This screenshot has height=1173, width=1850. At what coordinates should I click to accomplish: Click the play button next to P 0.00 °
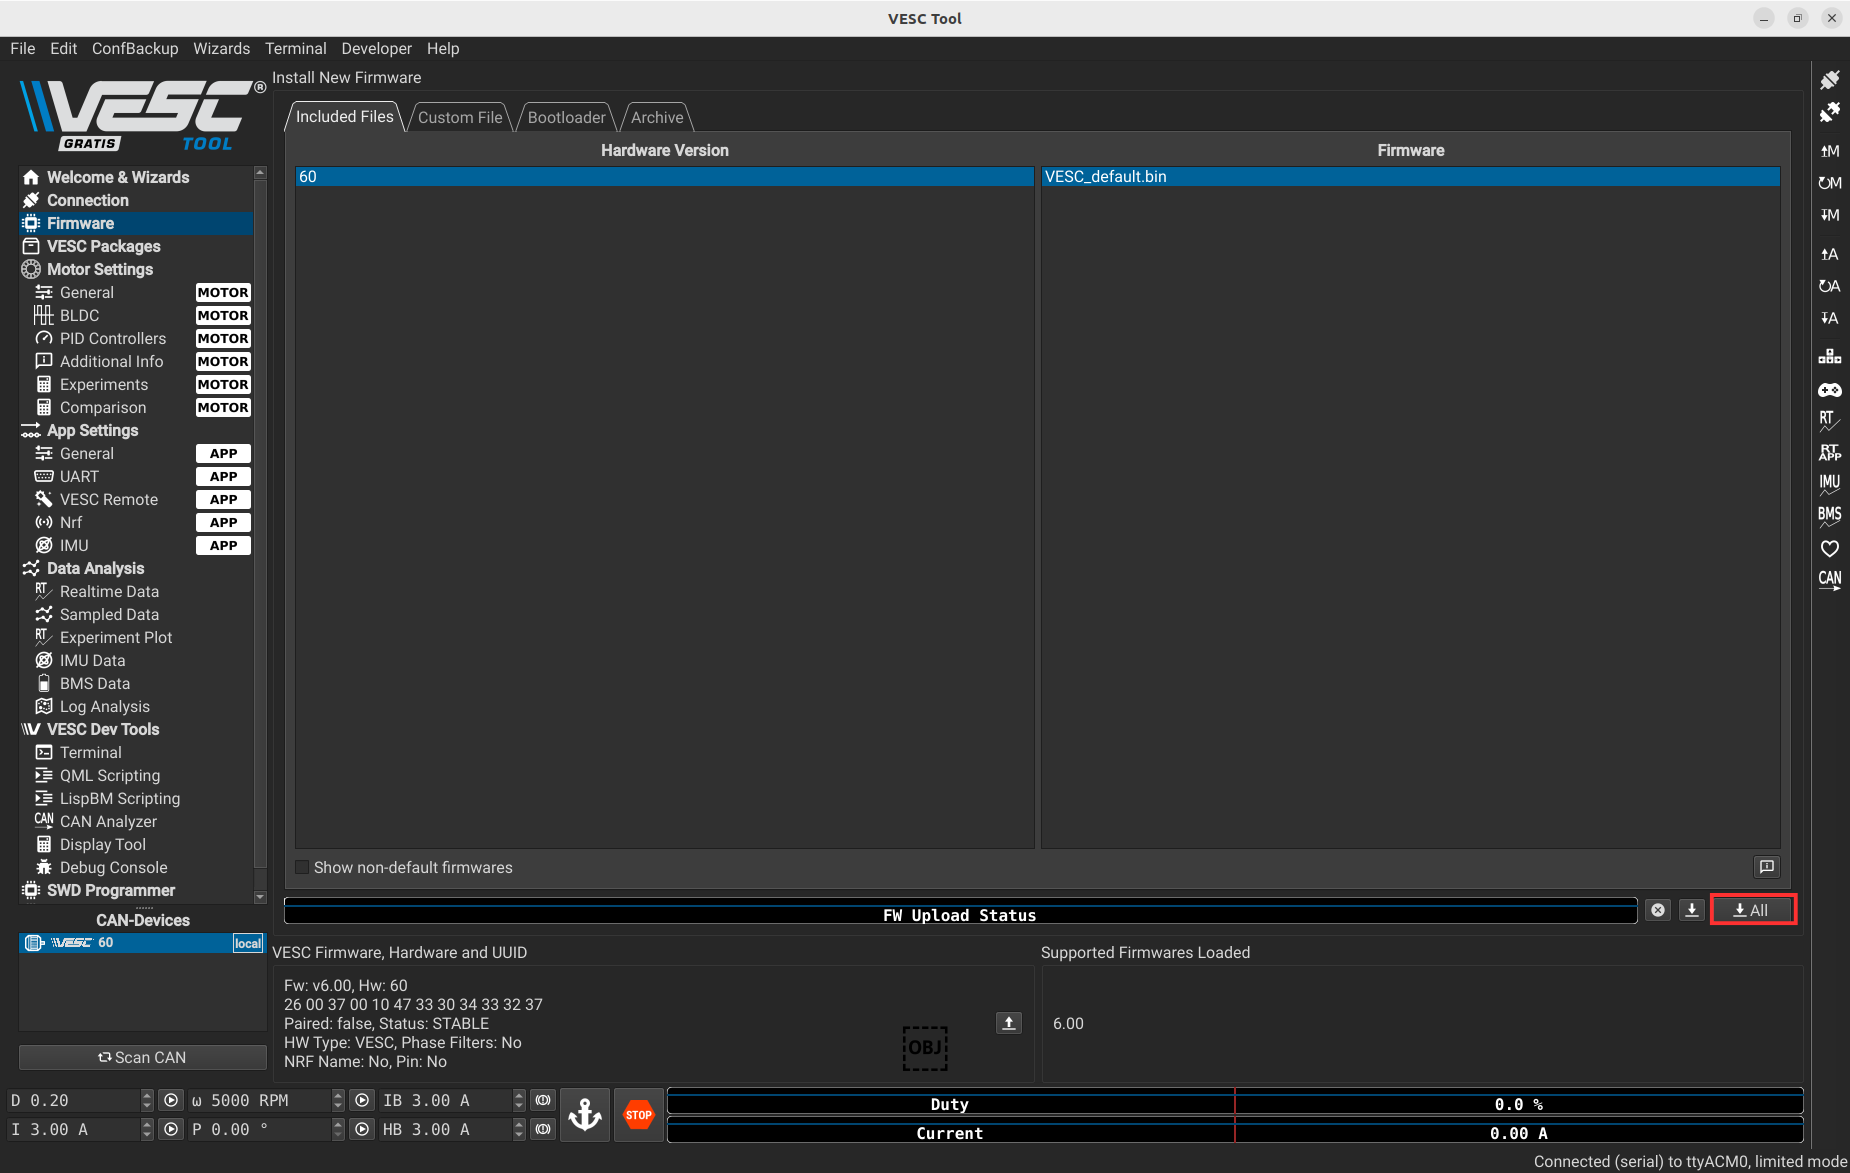pyautogui.click(x=362, y=1129)
